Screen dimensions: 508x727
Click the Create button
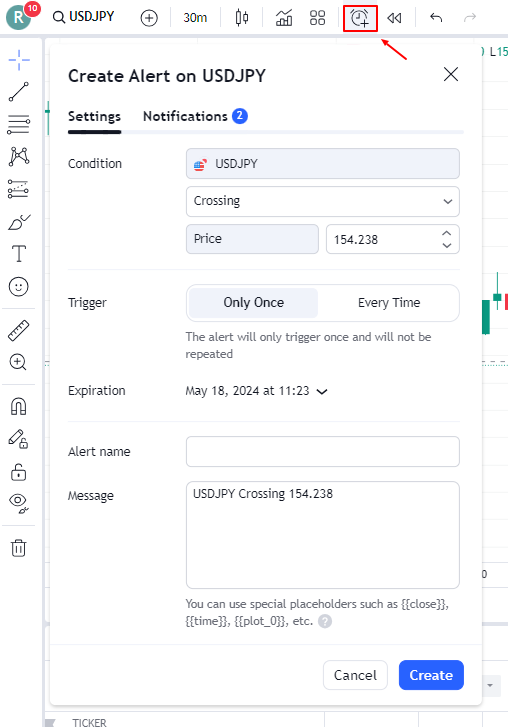coord(431,675)
